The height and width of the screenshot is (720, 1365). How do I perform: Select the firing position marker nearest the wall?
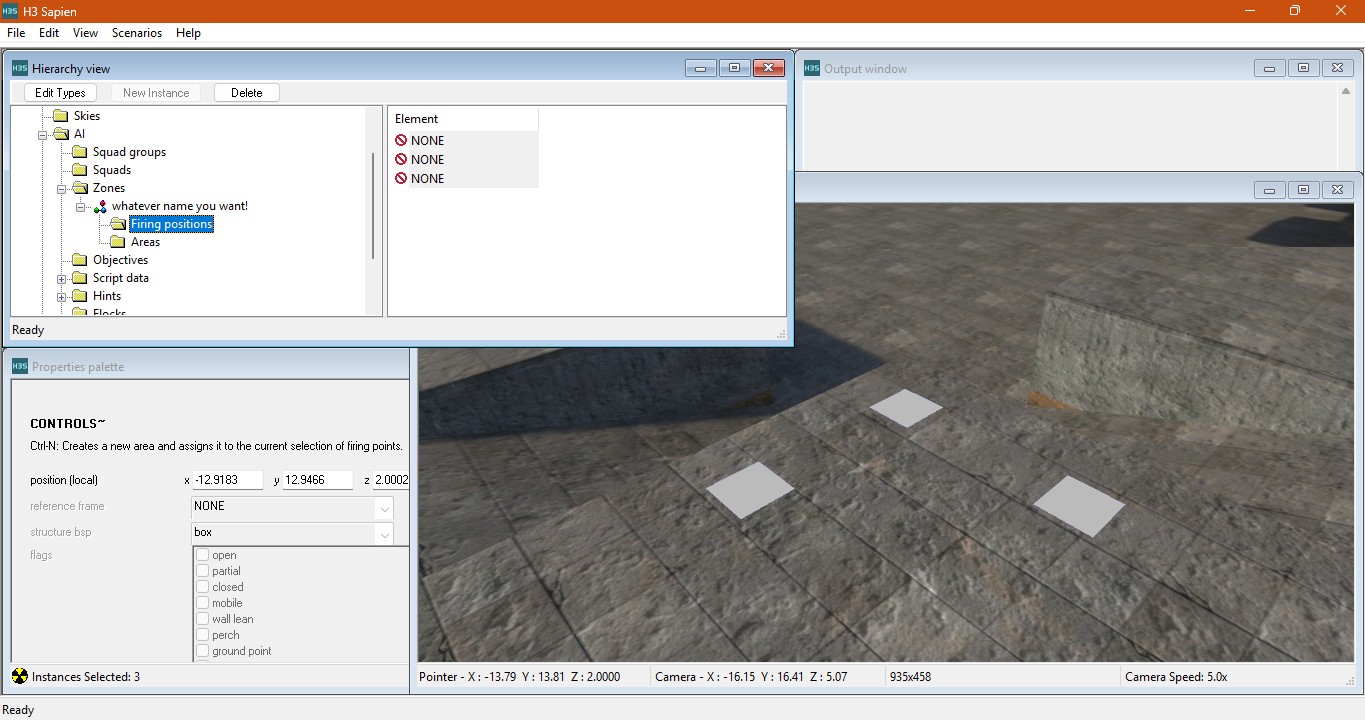coord(906,408)
